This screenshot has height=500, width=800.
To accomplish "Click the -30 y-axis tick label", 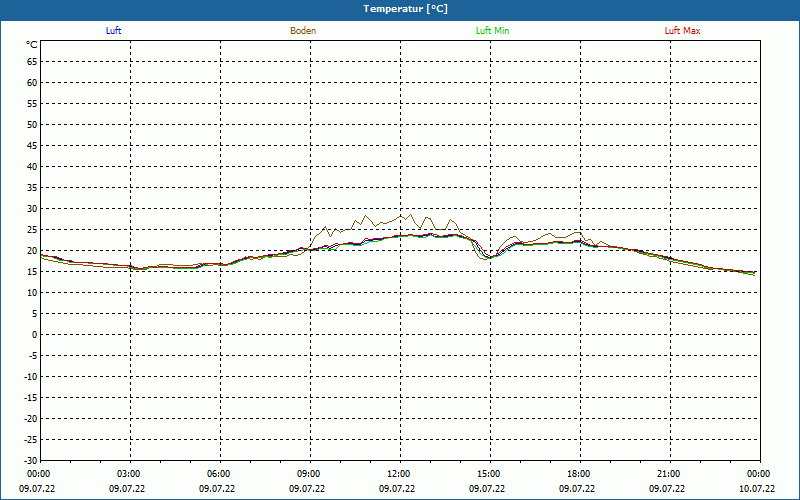I will 31,460.
